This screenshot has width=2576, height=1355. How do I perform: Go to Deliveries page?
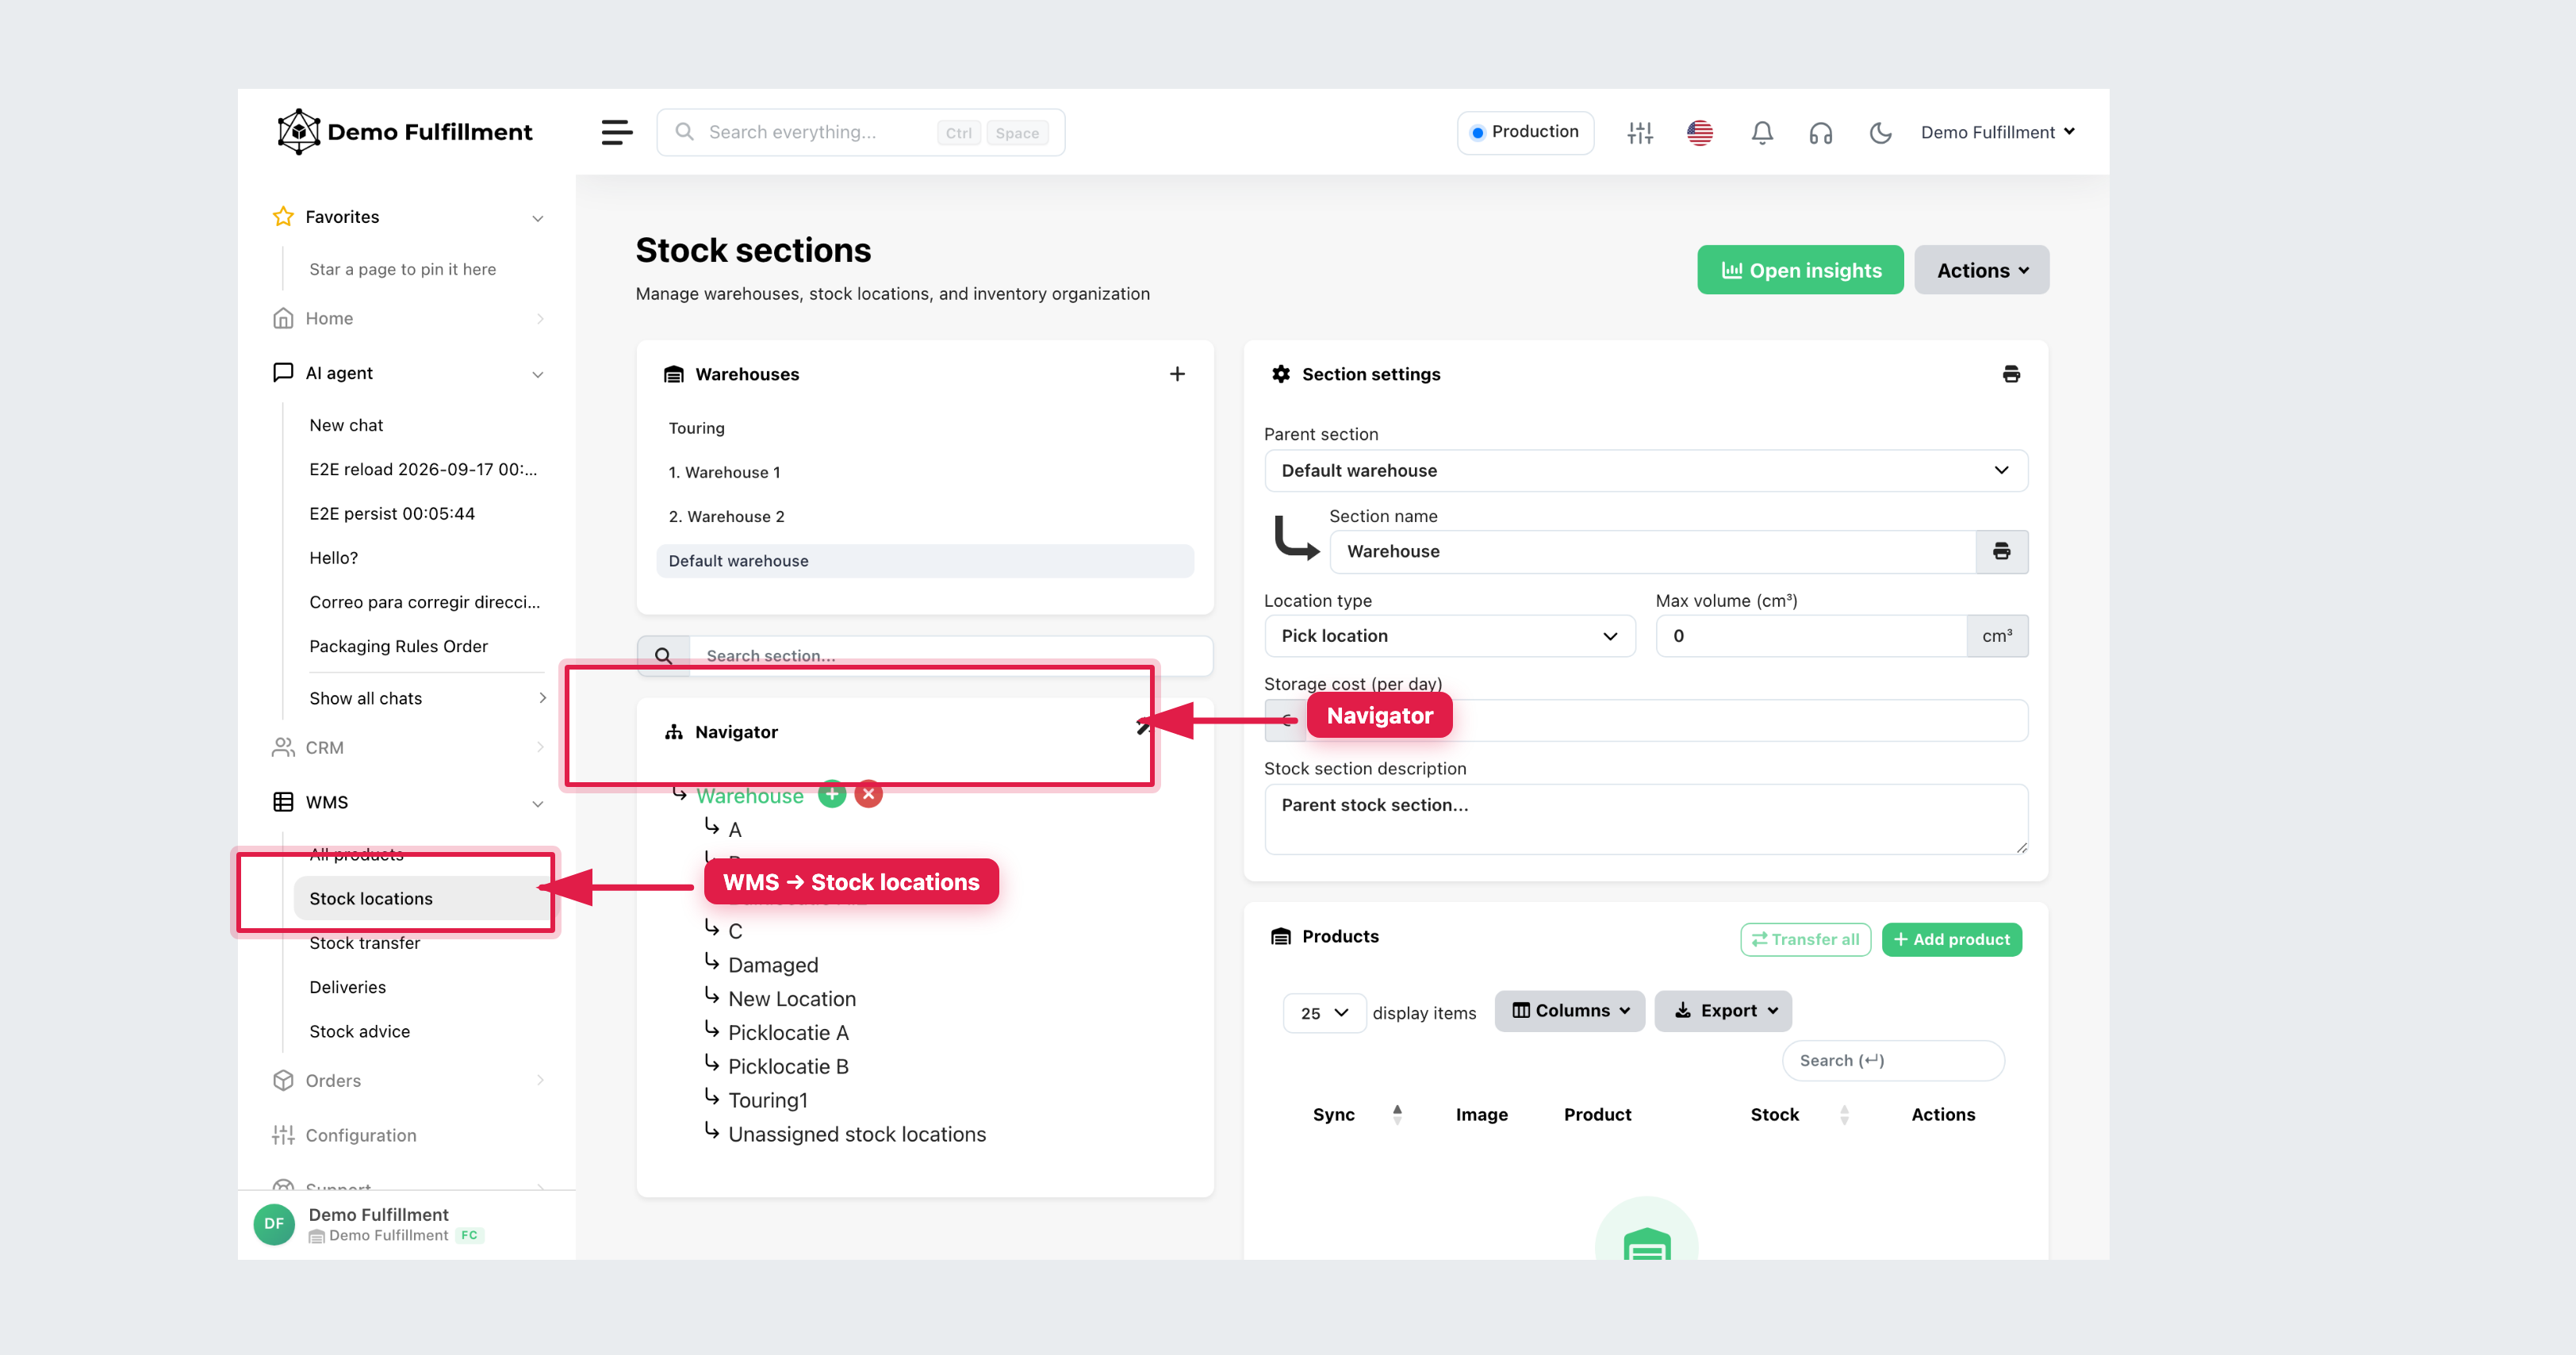[347, 987]
